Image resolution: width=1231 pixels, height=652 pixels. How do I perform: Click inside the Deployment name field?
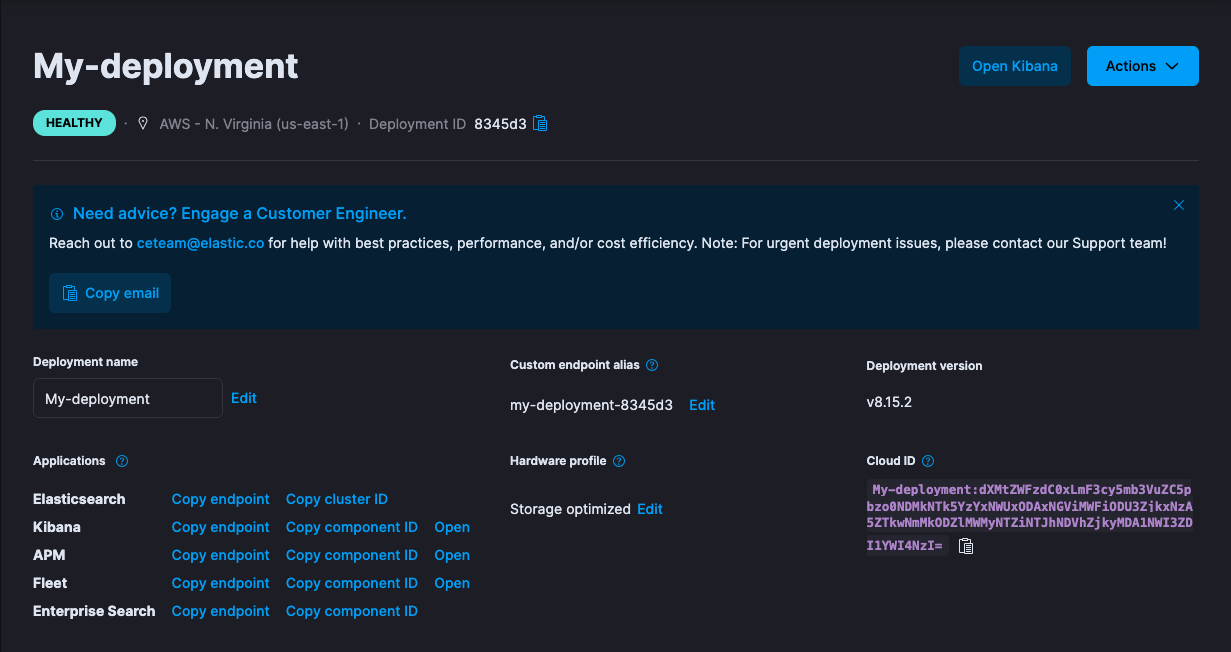(x=127, y=398)
